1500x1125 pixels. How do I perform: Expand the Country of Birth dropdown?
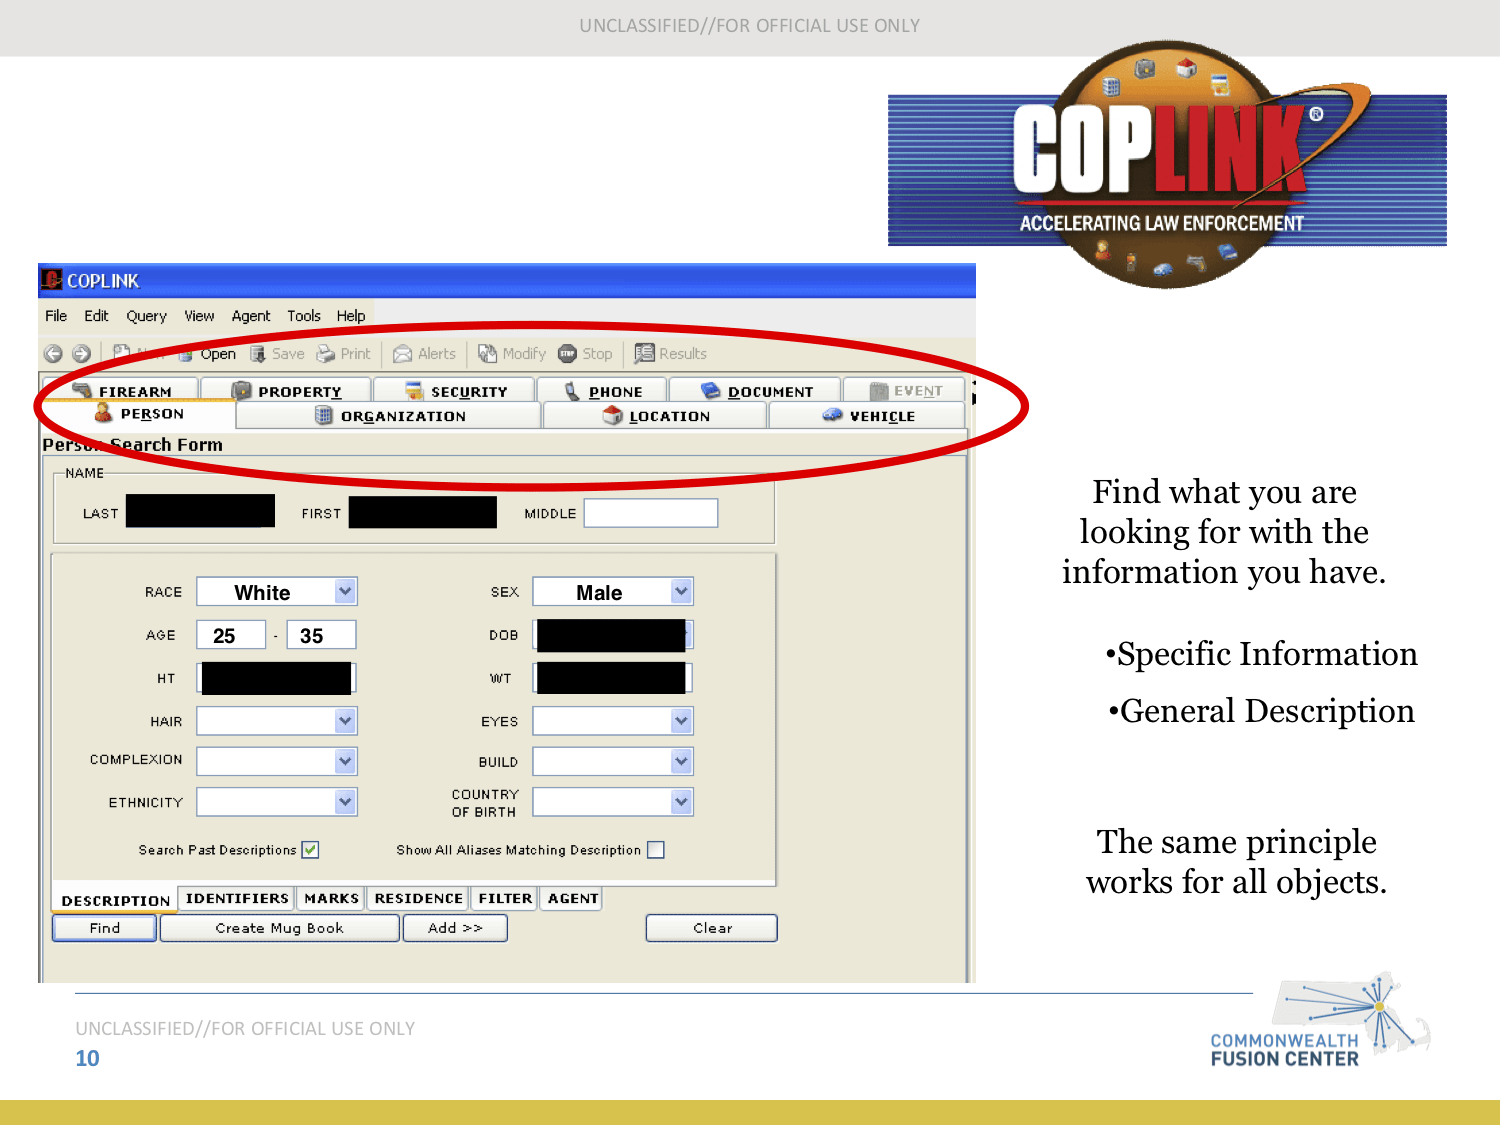click(681, 801)
